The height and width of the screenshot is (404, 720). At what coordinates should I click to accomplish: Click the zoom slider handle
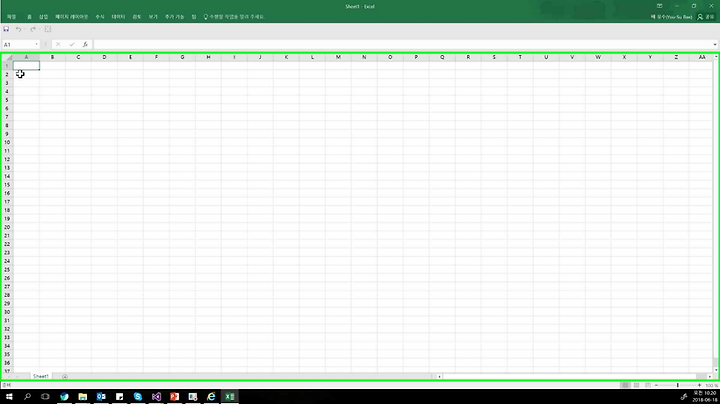pos(677,385)
